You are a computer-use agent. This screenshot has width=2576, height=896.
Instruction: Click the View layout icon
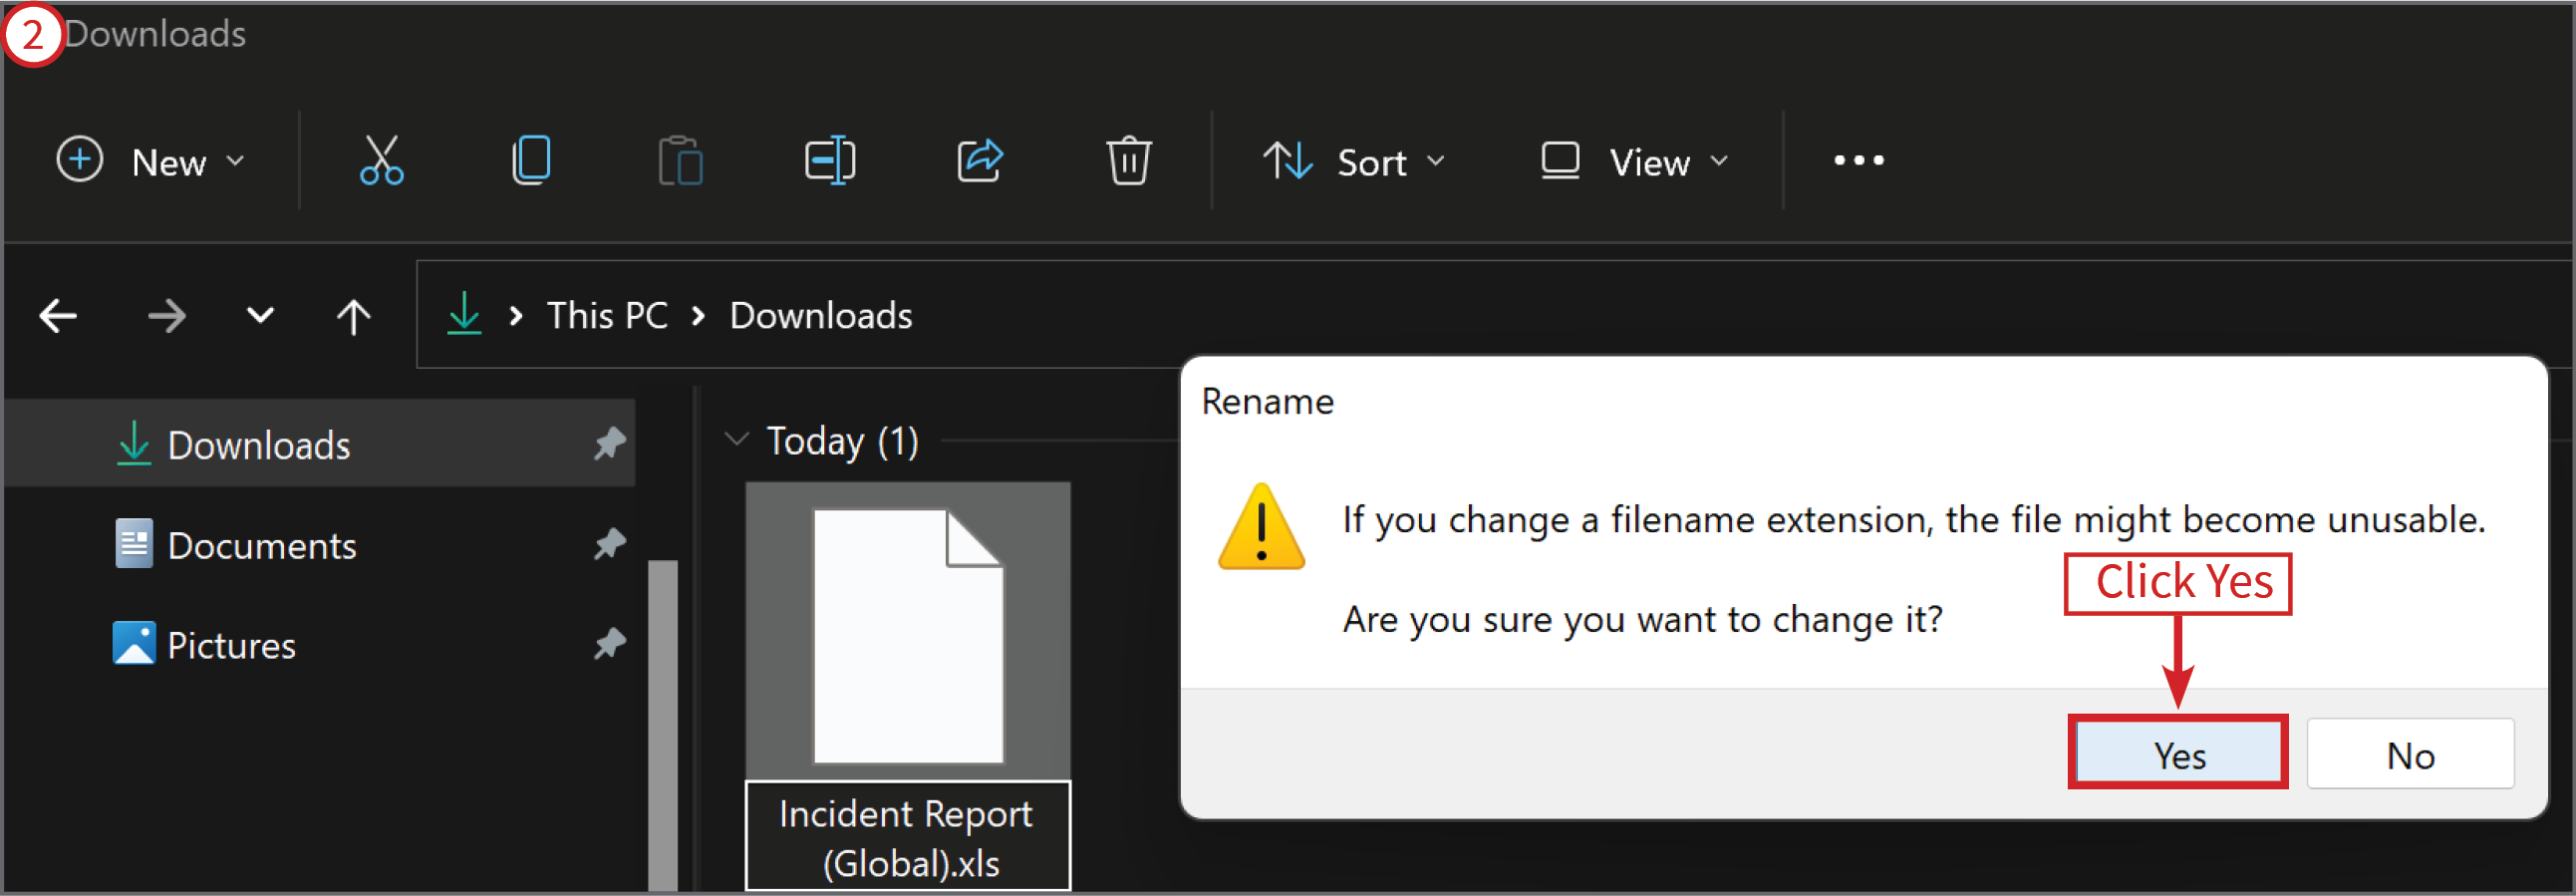point(1560,160)
